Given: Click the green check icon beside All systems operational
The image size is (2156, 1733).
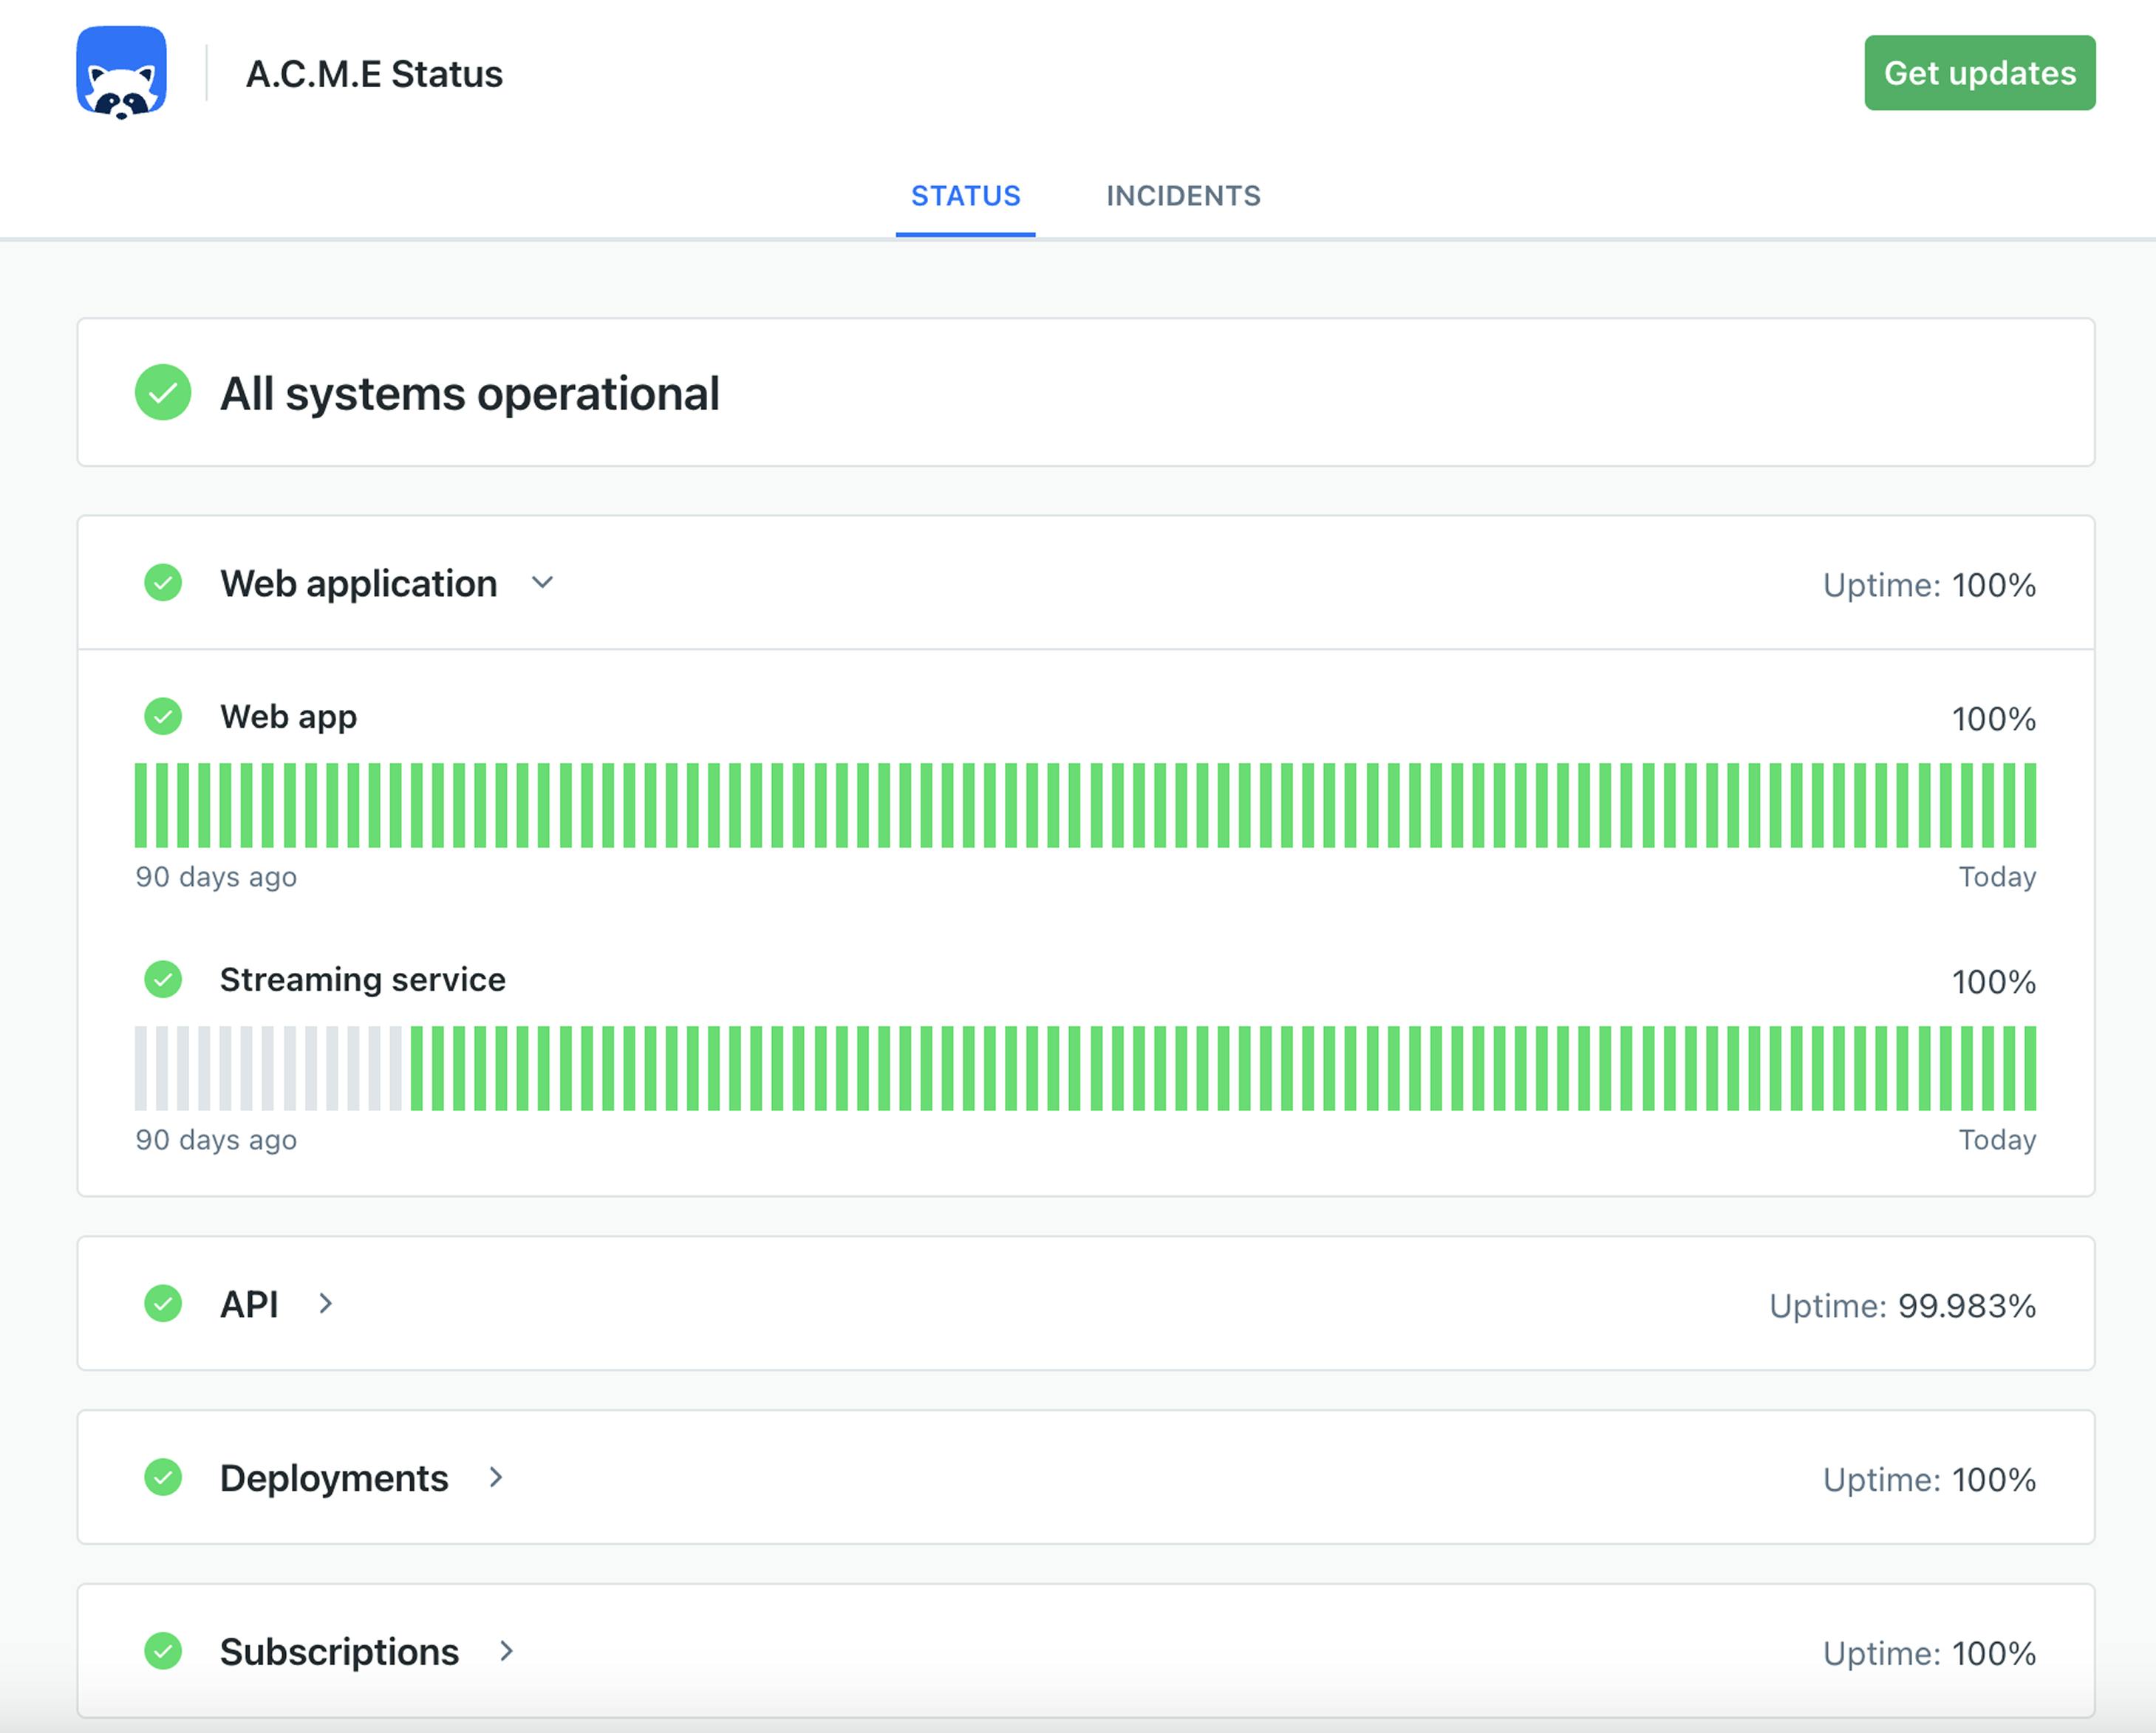Looking at the screenshot, I should click(x=163, y=392).
